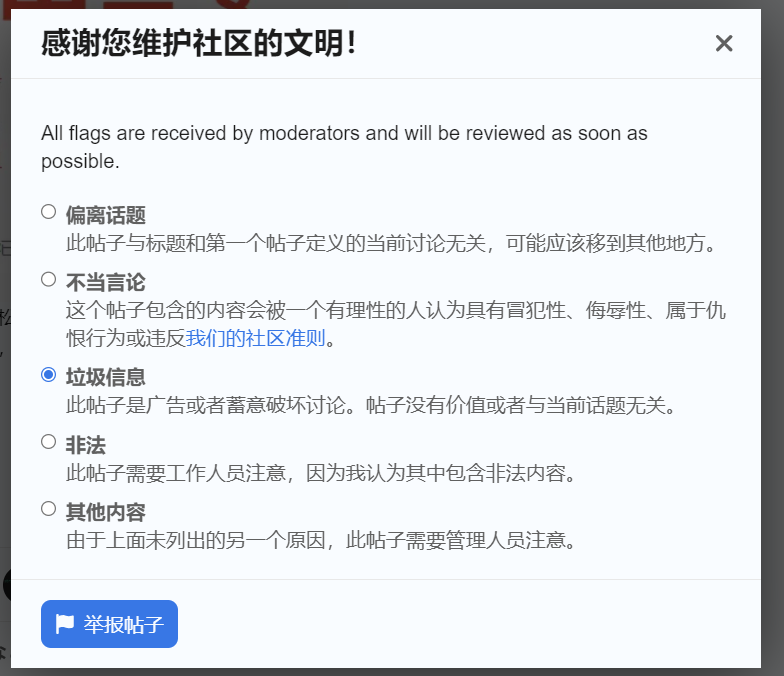Open the 我们的社区准则 link

pos(256,338)
